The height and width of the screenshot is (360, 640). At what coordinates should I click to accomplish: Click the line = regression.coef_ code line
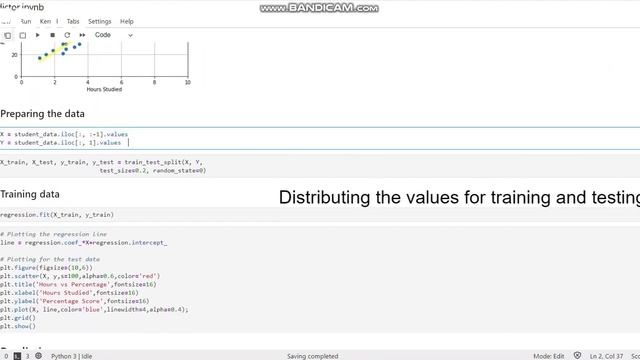[x=84, y=243]
